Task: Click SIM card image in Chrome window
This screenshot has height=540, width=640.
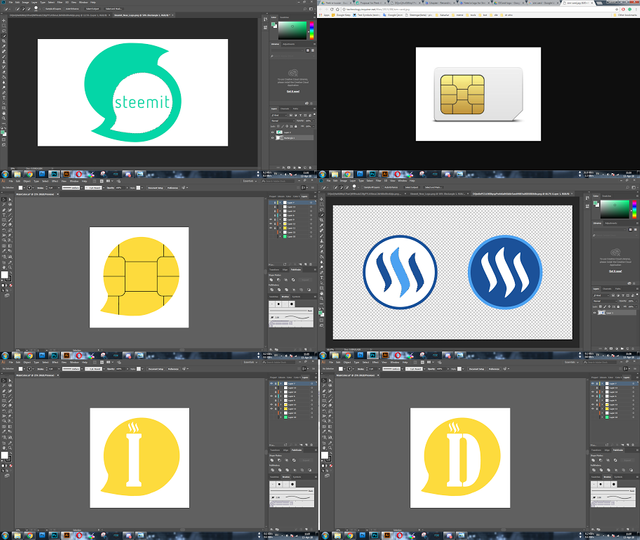Action: tap(478, 94)
